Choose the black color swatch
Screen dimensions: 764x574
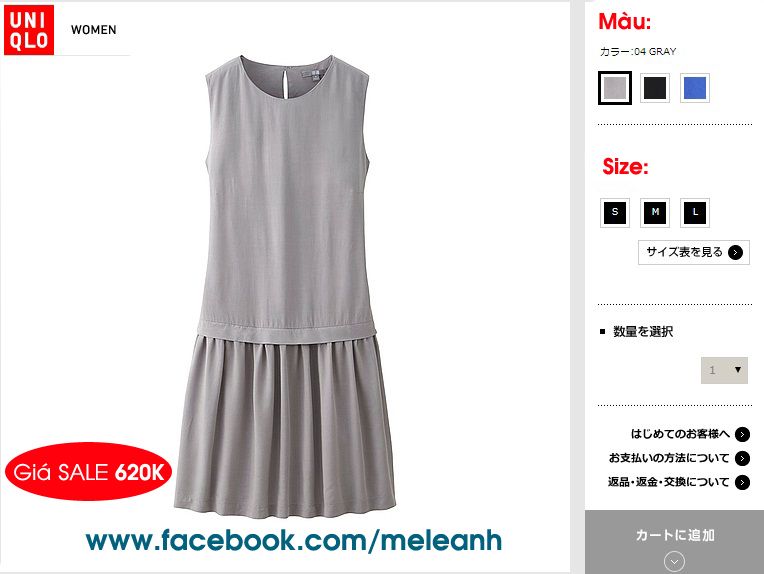[655, 88]
